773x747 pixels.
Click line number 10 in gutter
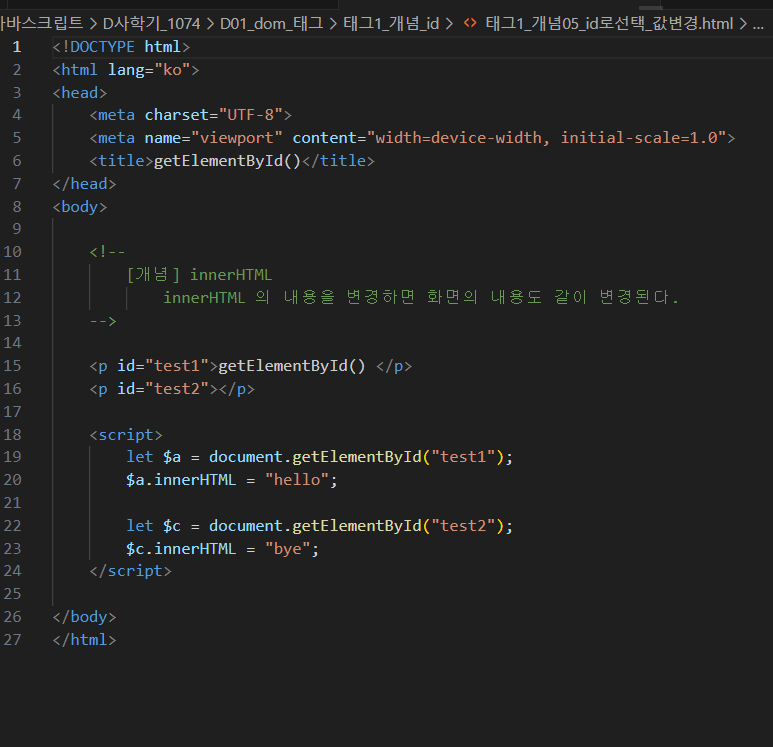point(12,252)
